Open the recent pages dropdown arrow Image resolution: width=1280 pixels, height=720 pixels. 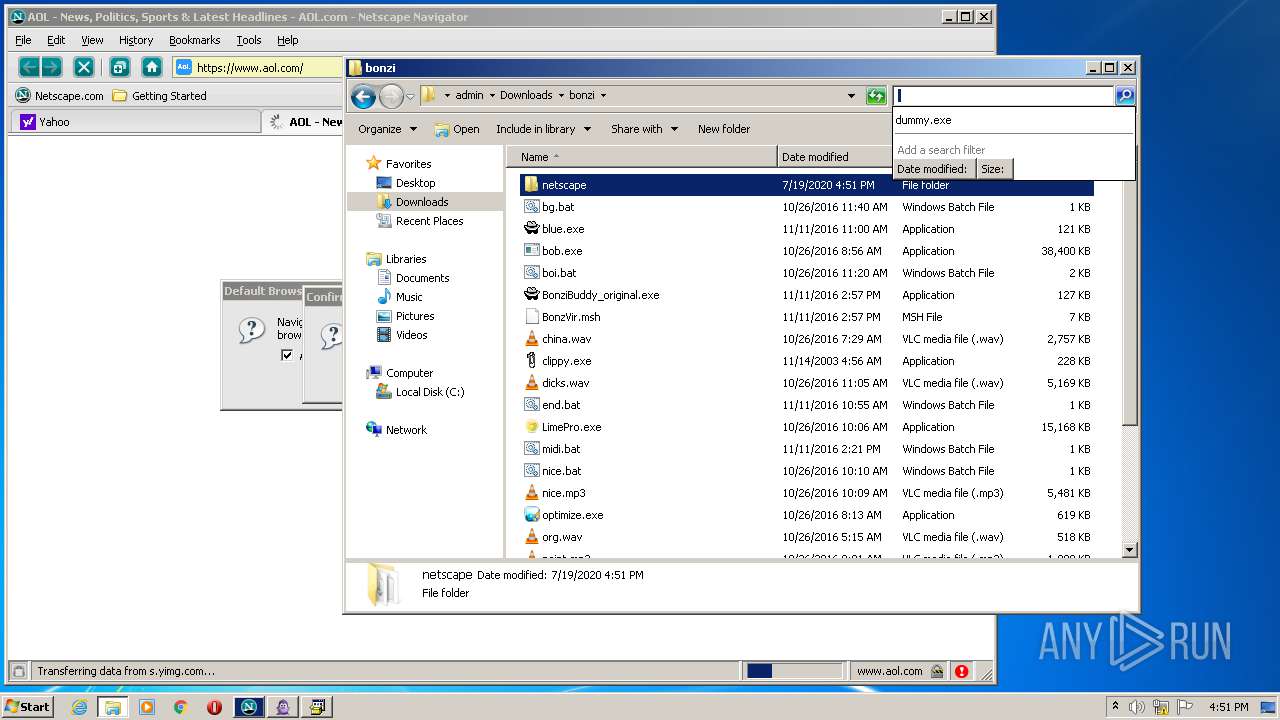click(410, 97)
